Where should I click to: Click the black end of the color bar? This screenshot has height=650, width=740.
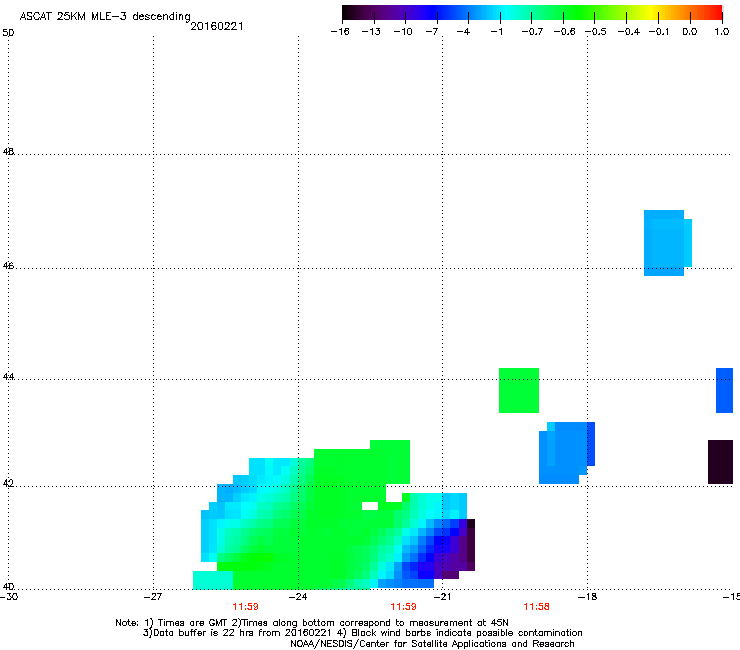pyautogui.click(x=349, y=12)
